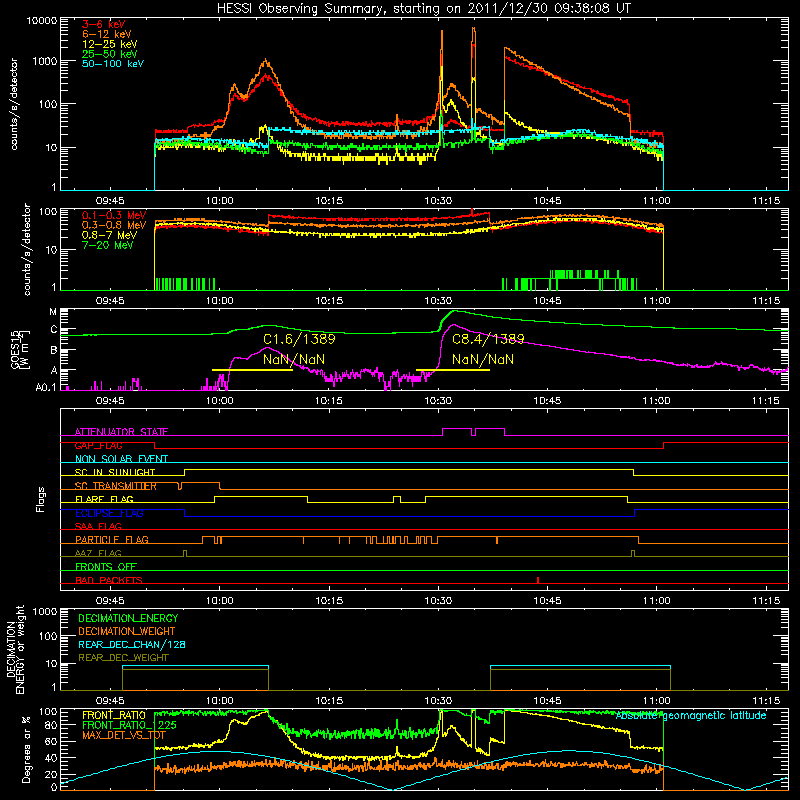Click the ATTENUATOR_STATE flag label
Viewport: 800px width, 800px height.
coord(121,432)
